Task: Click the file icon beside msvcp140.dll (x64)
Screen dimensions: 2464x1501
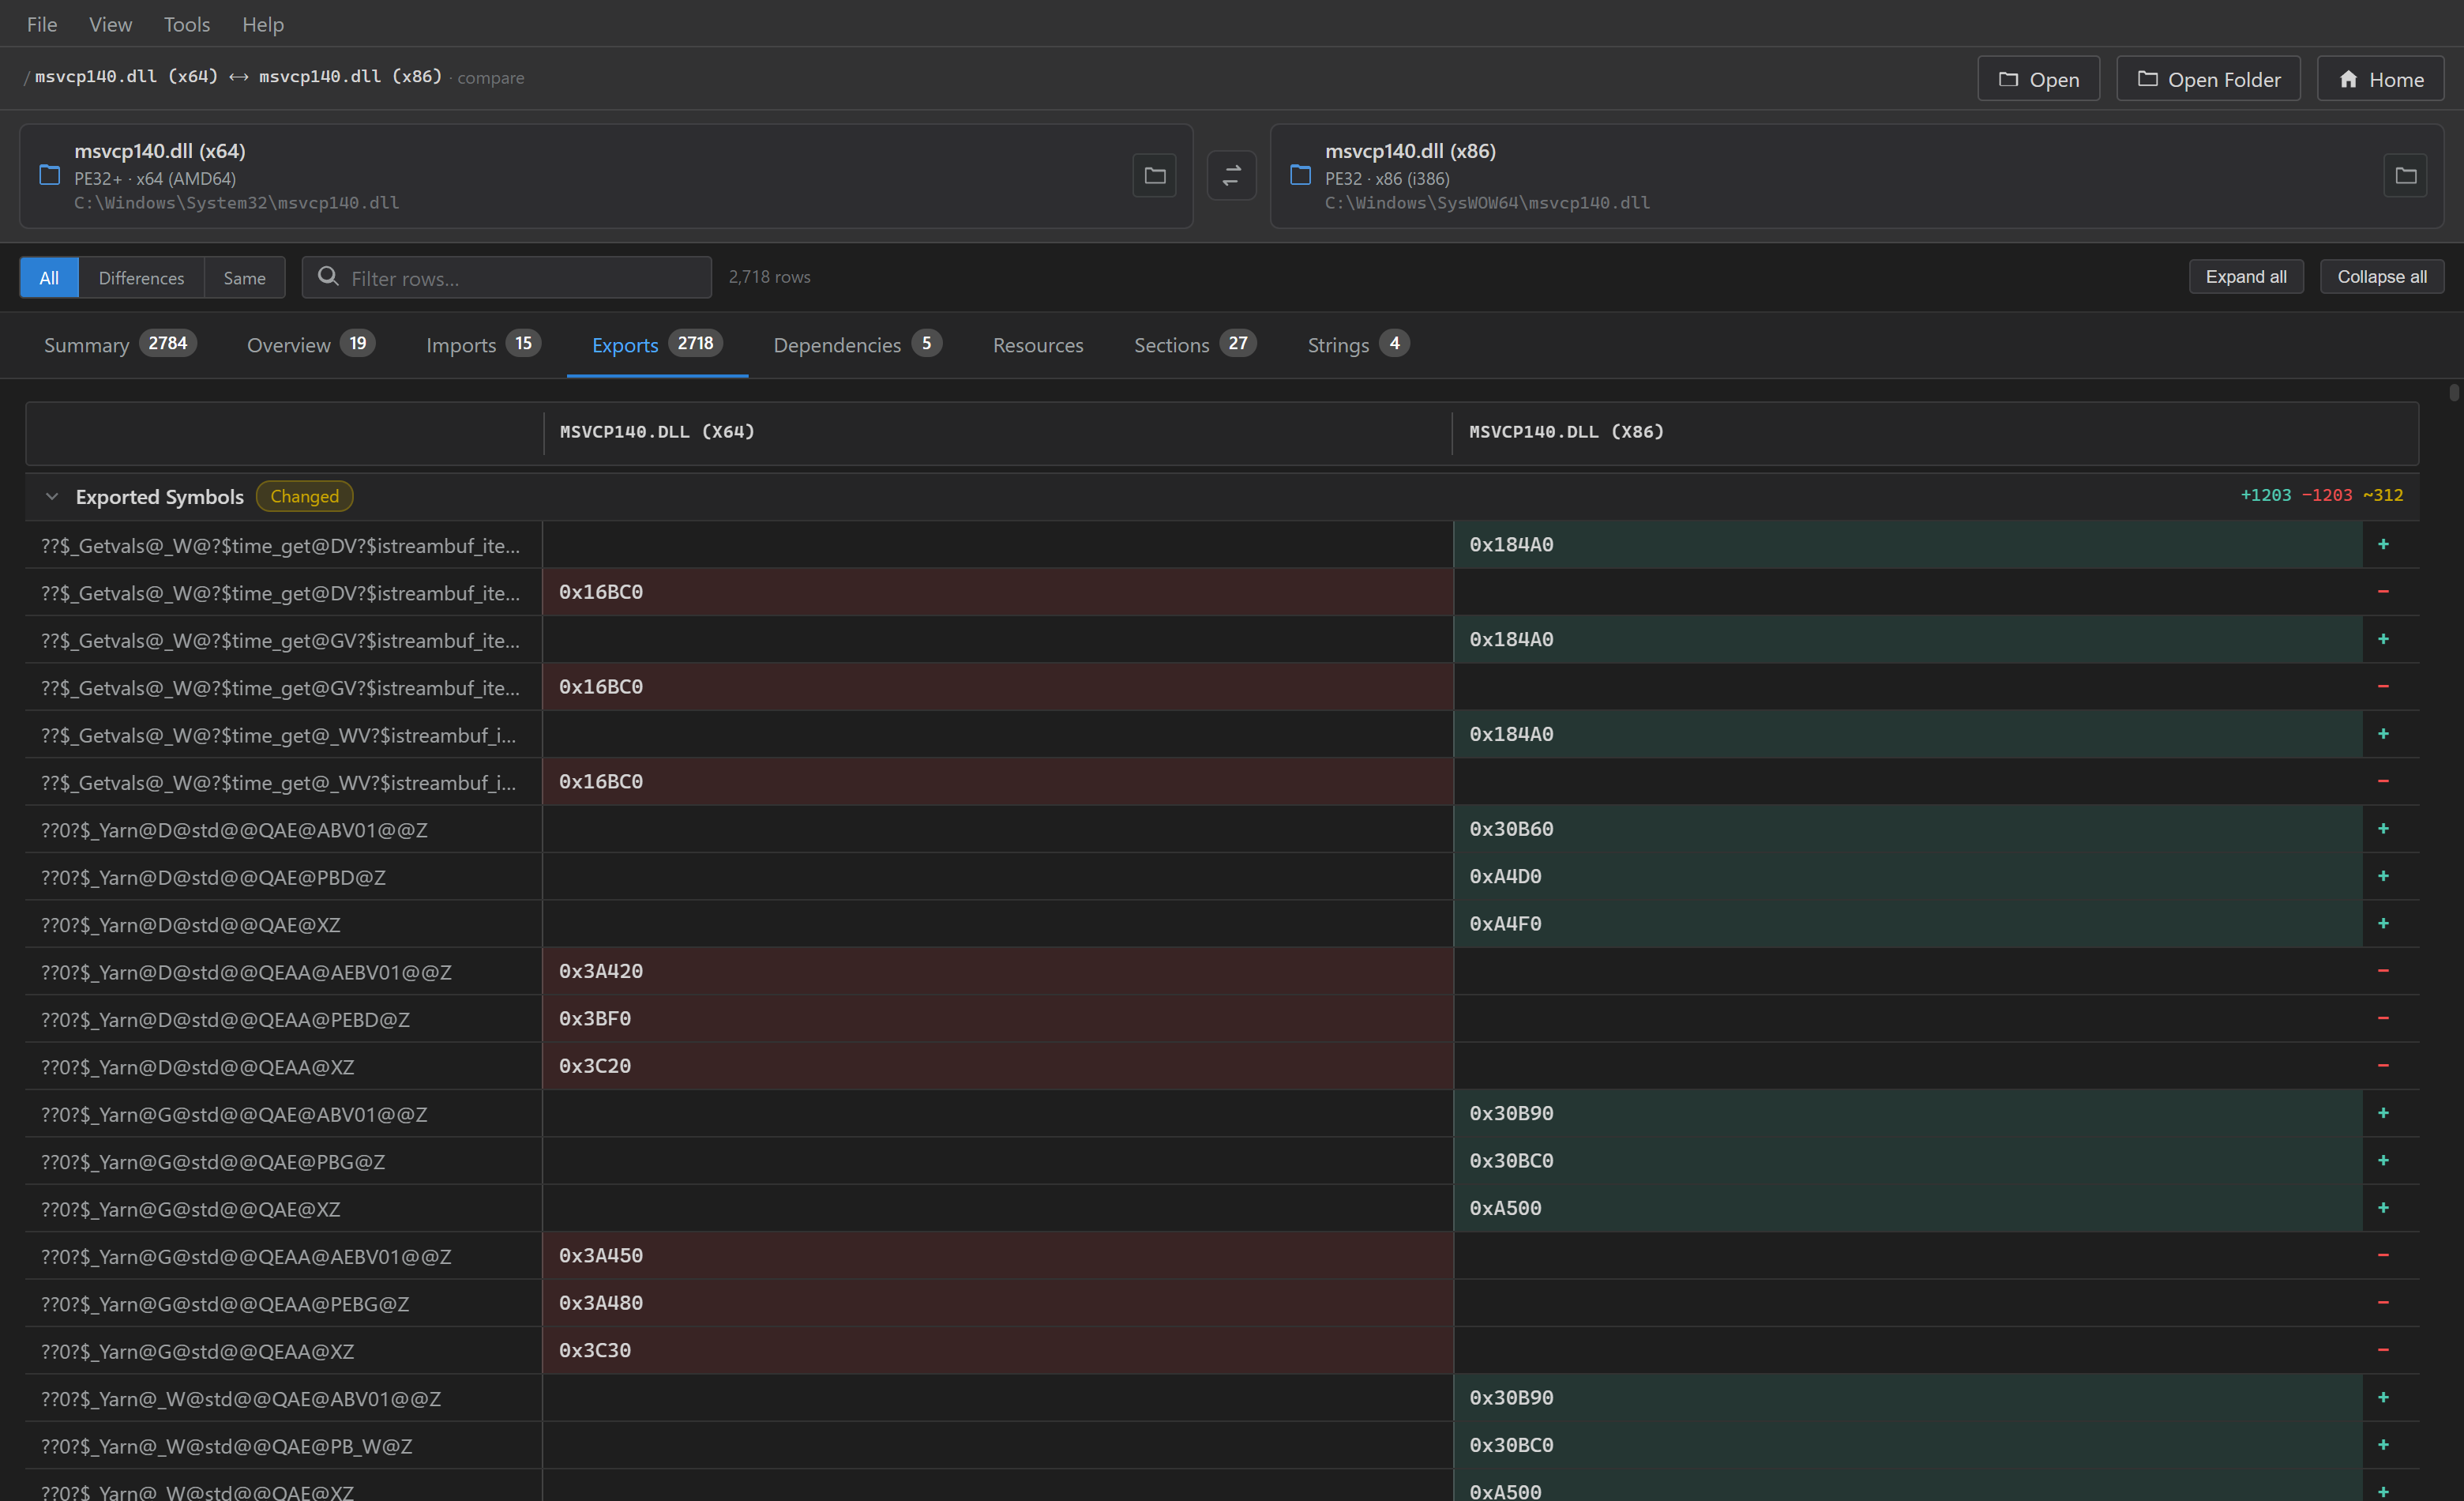Action: point(49,175)
